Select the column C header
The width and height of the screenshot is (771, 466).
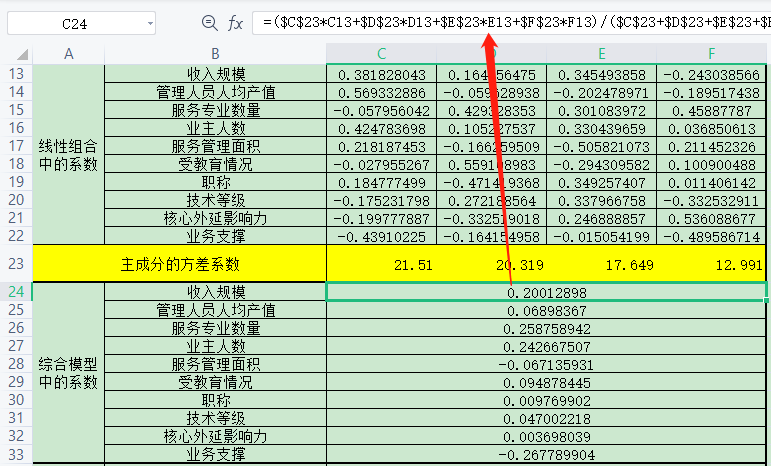pyautogui.click(x=381, y=53)
